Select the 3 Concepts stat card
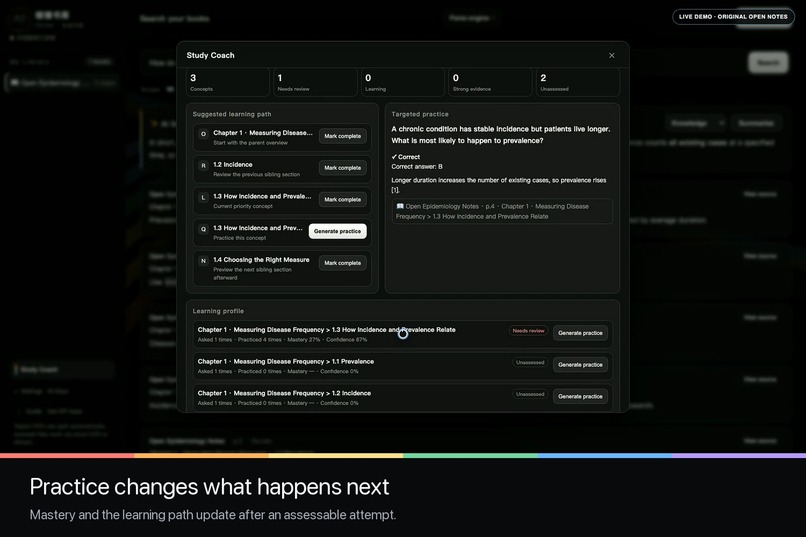806x537 pixels. 228,82
